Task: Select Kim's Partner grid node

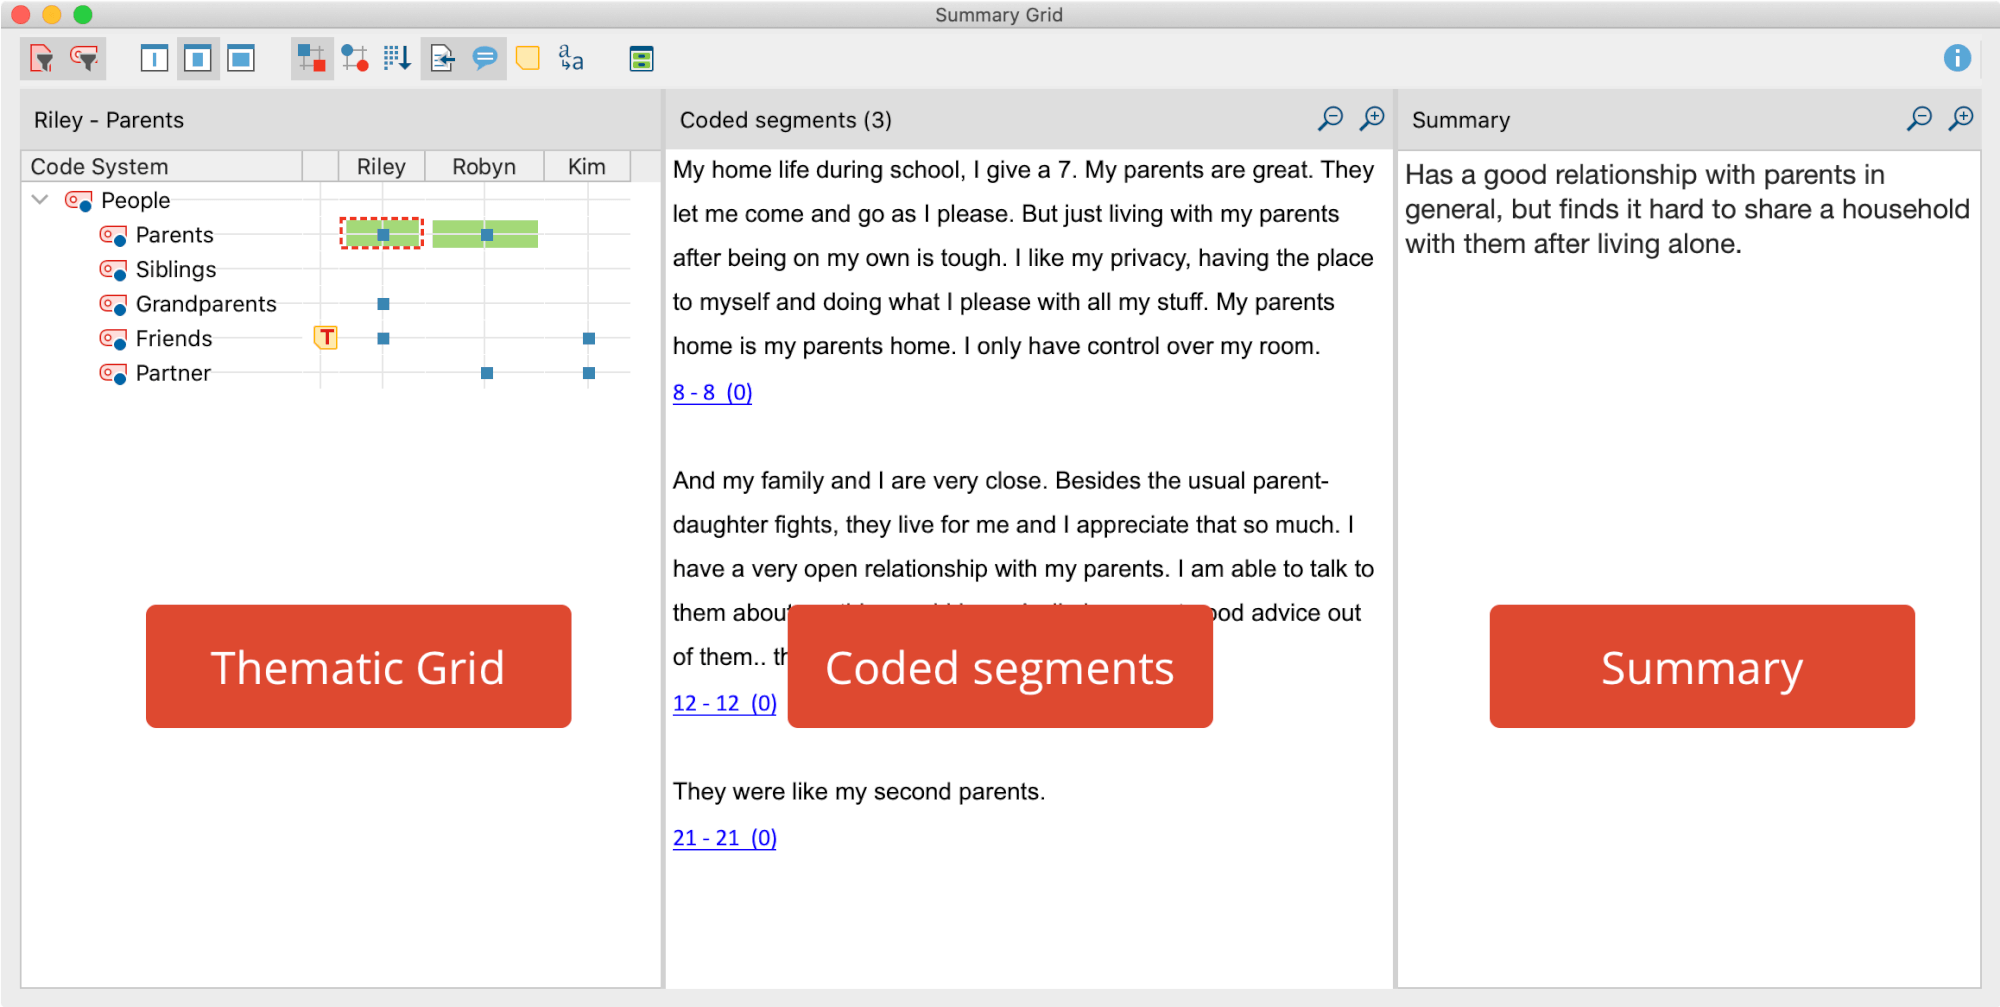Action: point(589,373)
